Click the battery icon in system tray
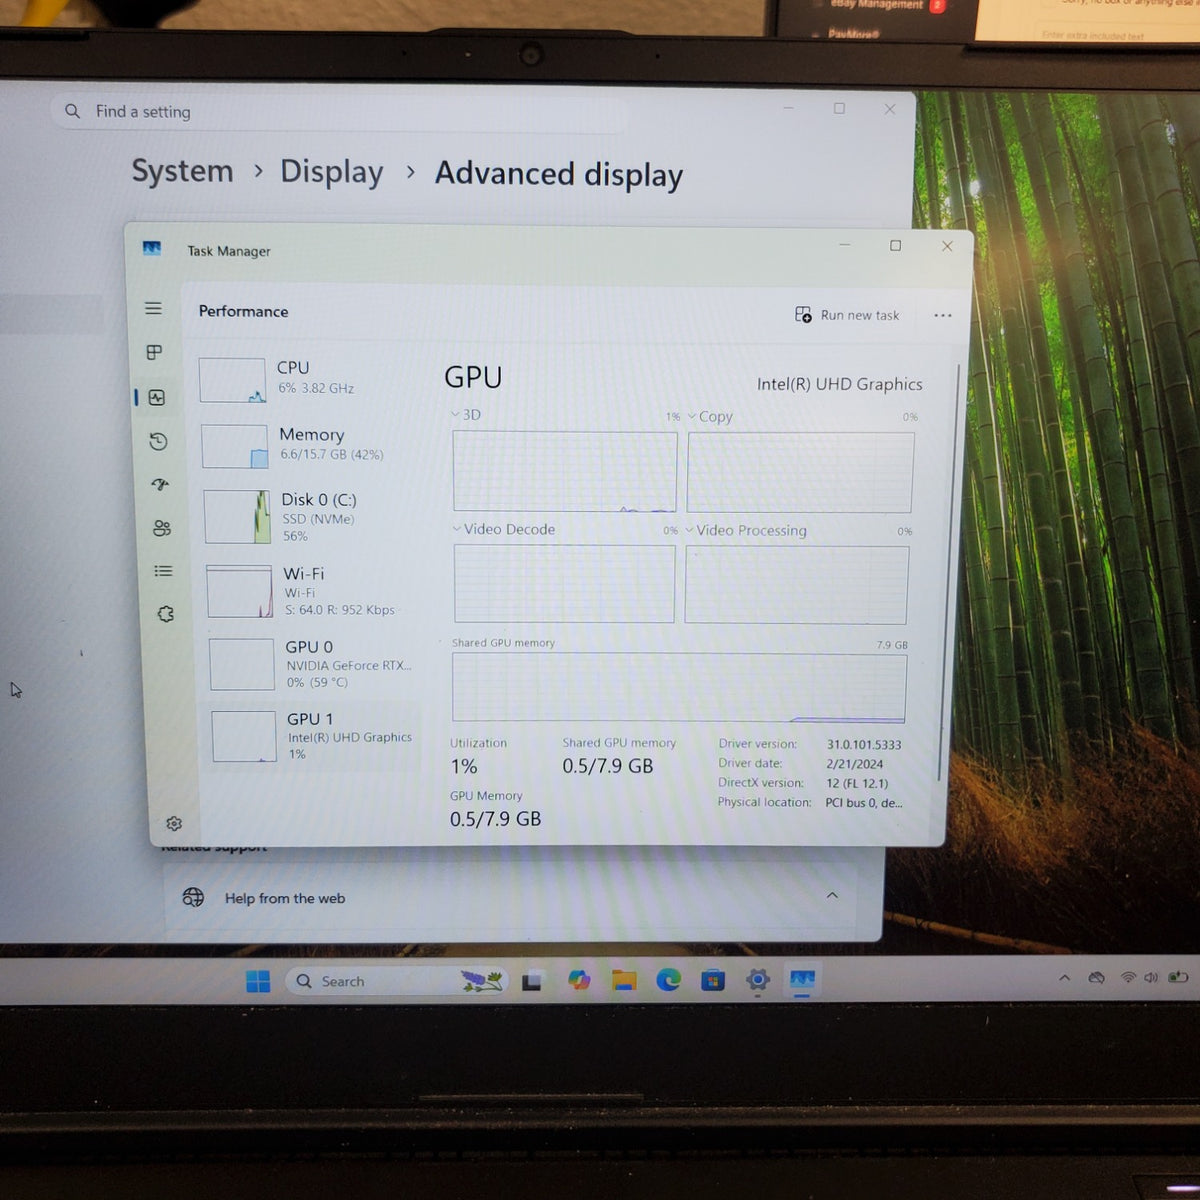 [1178, 977]
